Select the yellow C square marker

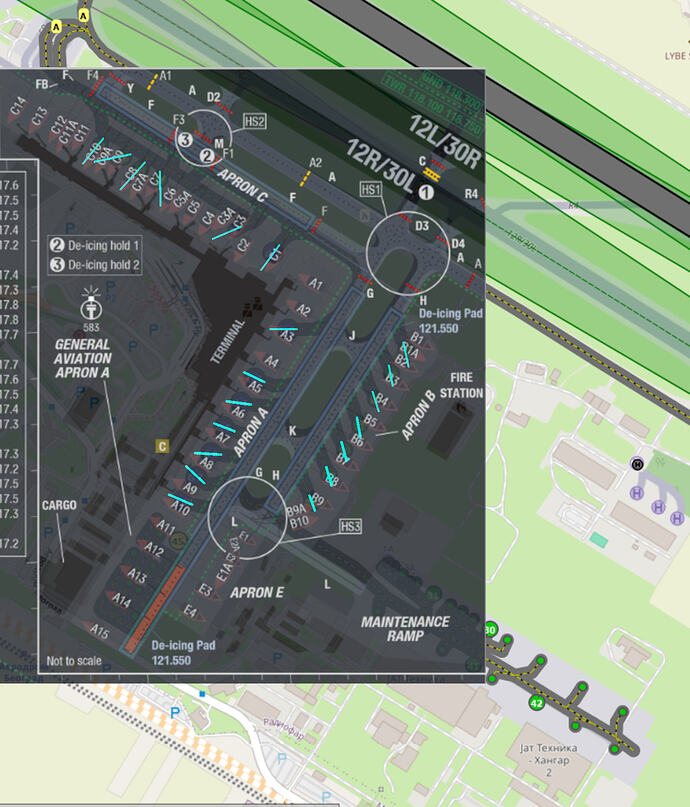(162, 446)
